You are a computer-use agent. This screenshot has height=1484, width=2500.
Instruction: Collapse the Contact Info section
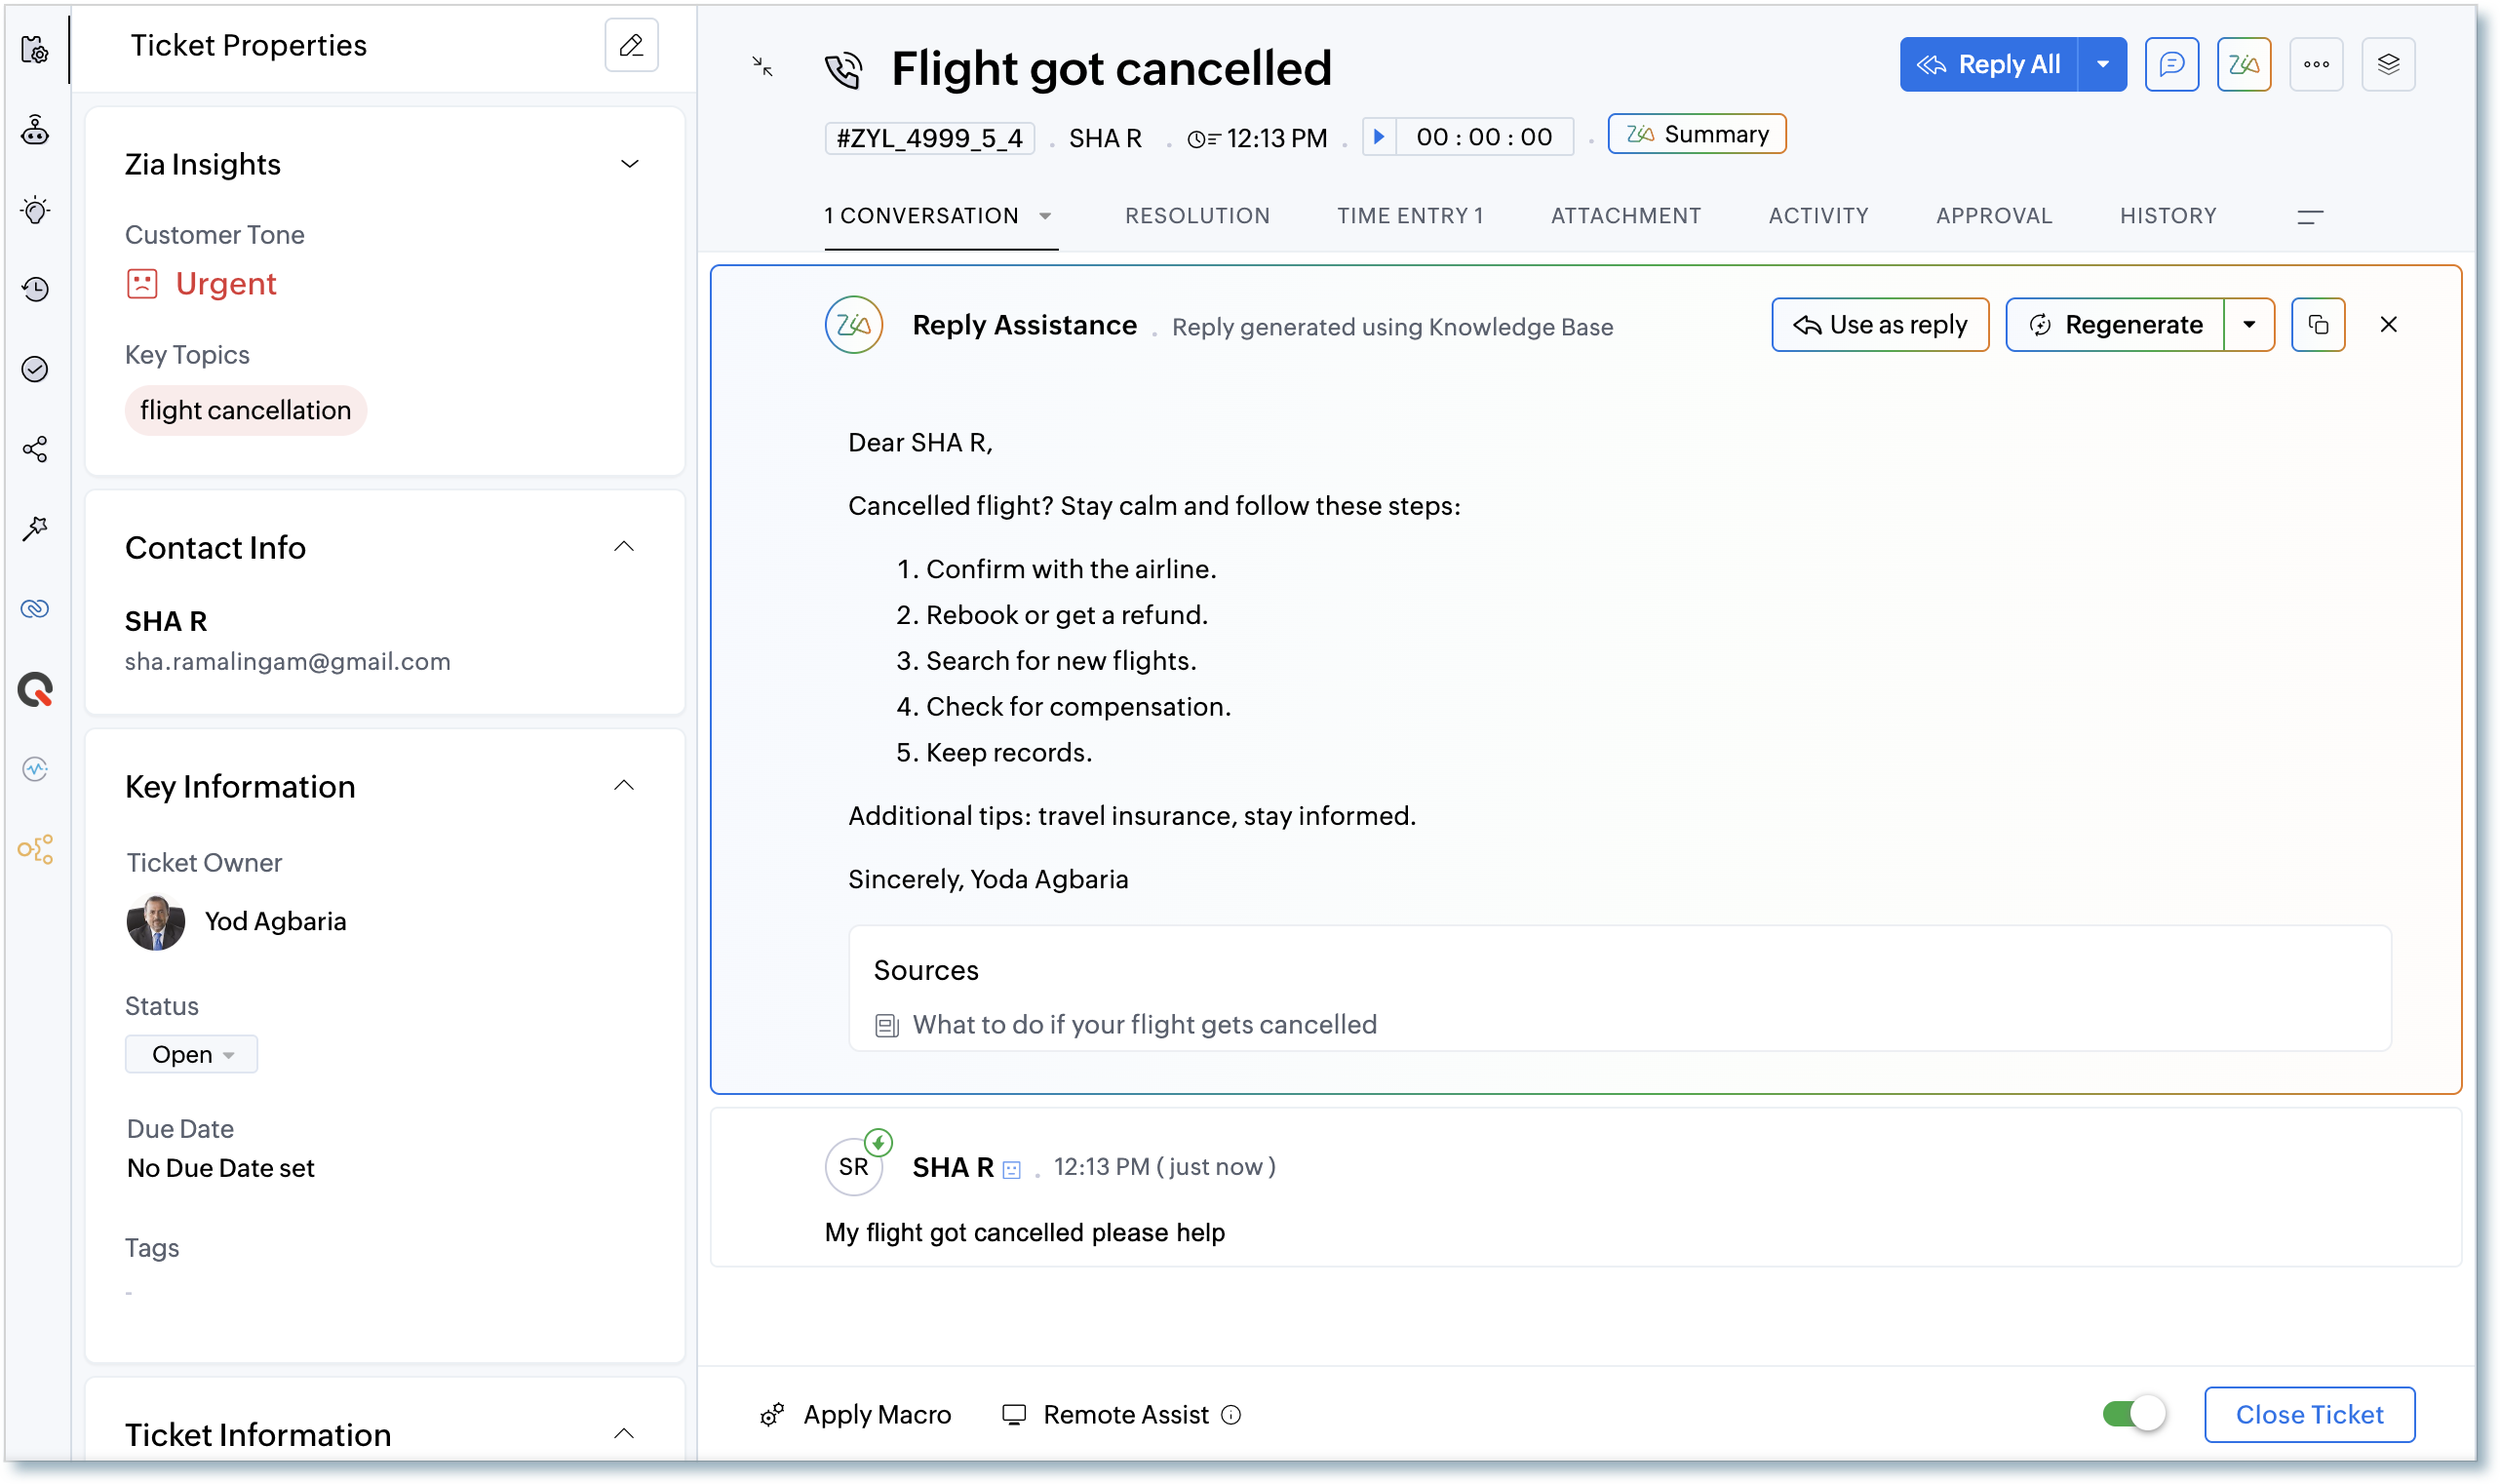[x=624, y=546]
